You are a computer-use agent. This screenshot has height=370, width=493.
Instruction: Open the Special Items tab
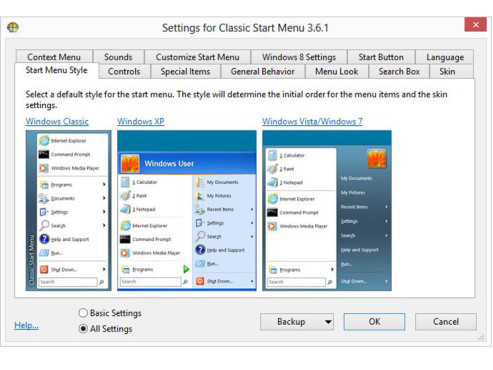185,71
